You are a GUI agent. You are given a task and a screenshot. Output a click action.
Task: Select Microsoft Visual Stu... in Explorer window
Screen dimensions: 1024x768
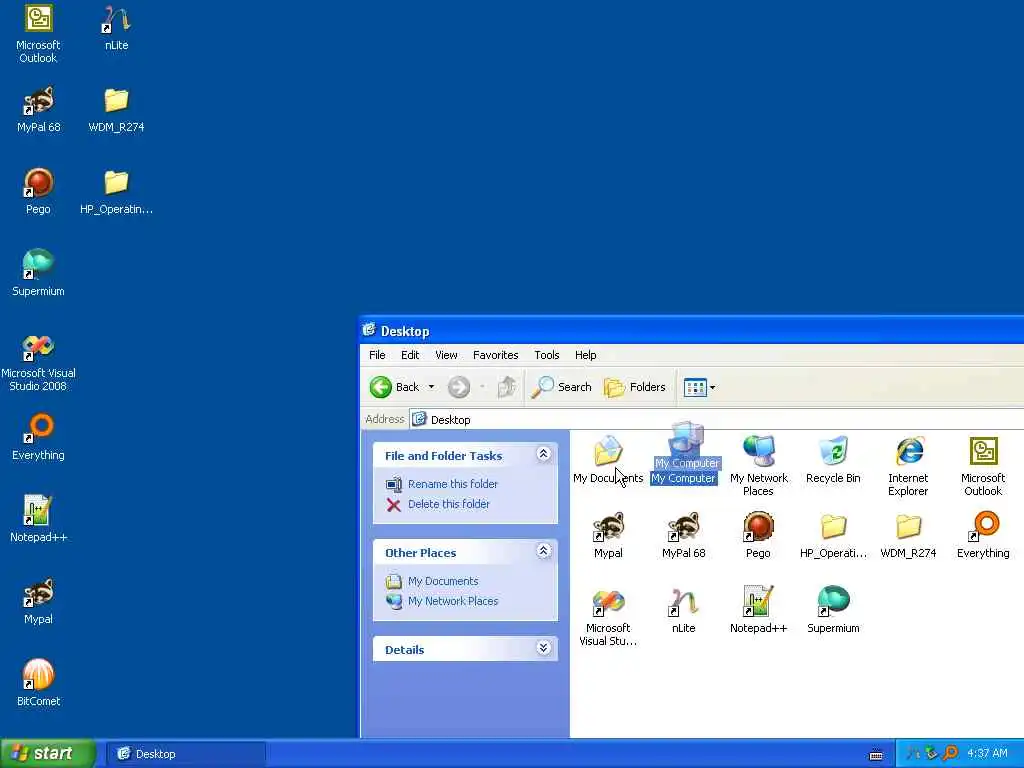[x=608, y=616]
